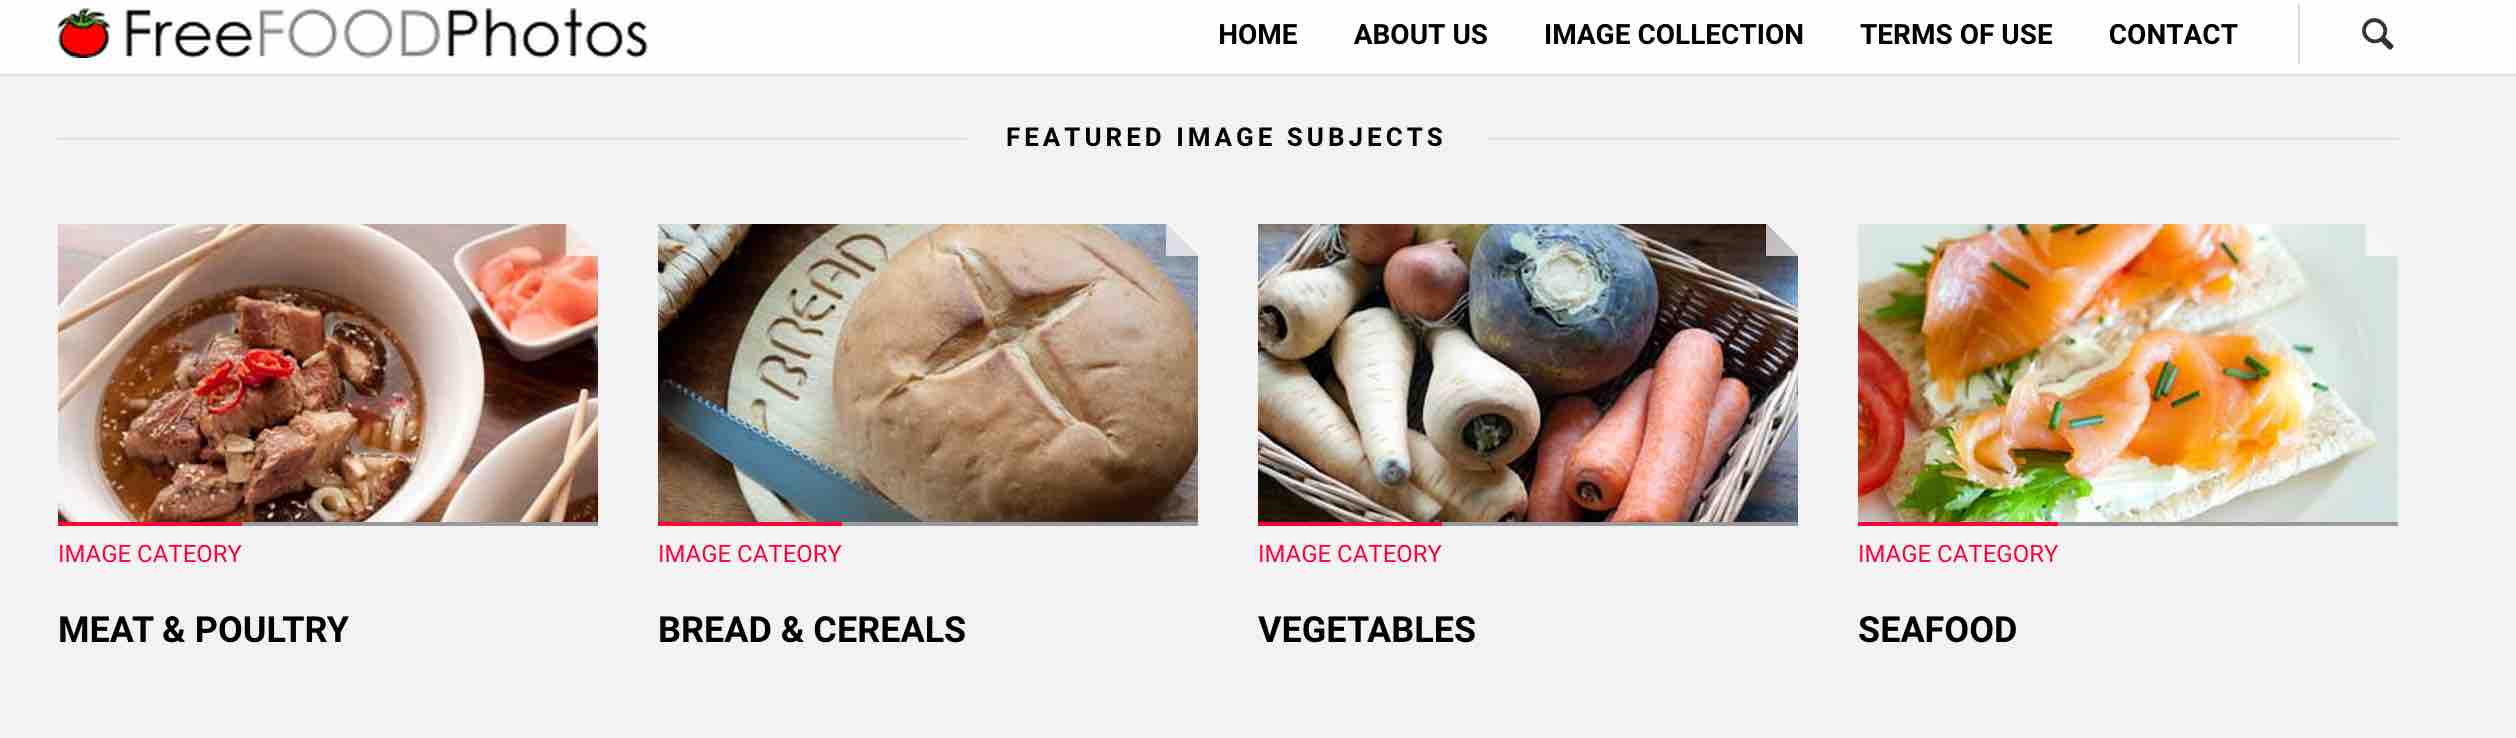This screenshot has width=2516, height=738.
Task: Open the root vegetables basket thumbnail
Action: point(1528,373)
